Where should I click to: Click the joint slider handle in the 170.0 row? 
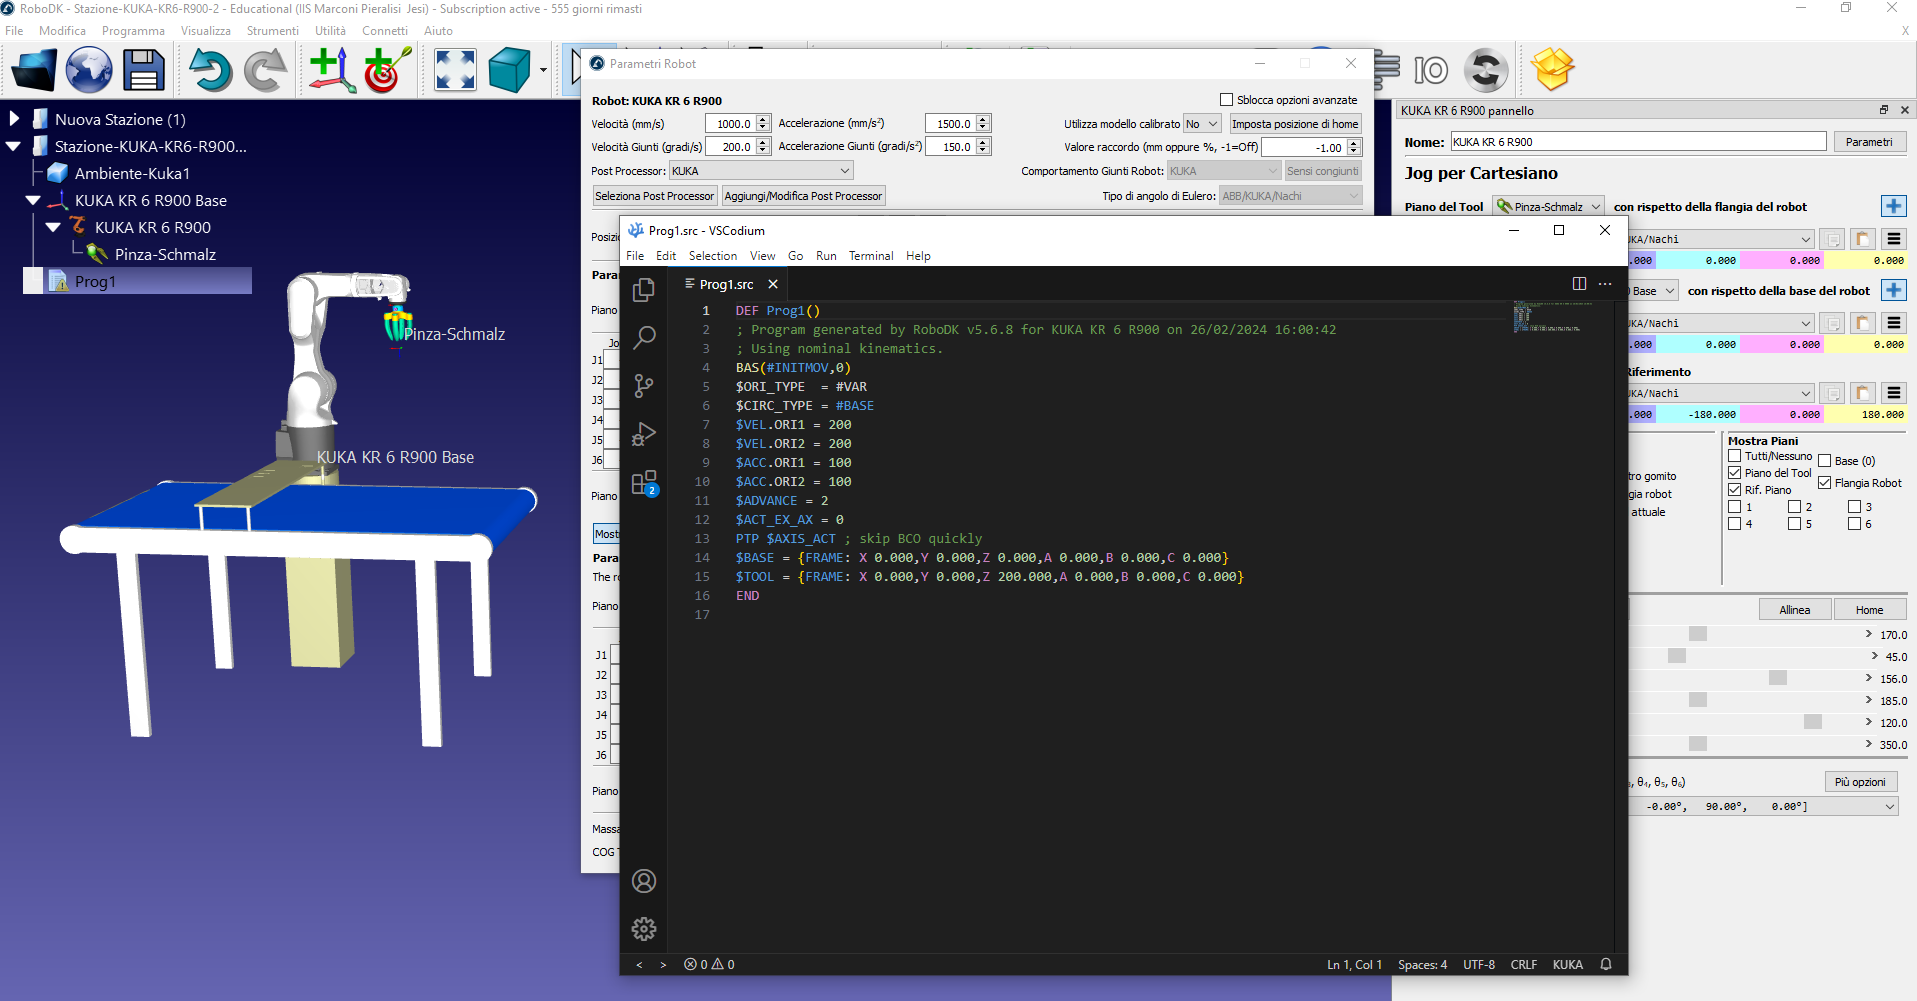point(1698,634)
